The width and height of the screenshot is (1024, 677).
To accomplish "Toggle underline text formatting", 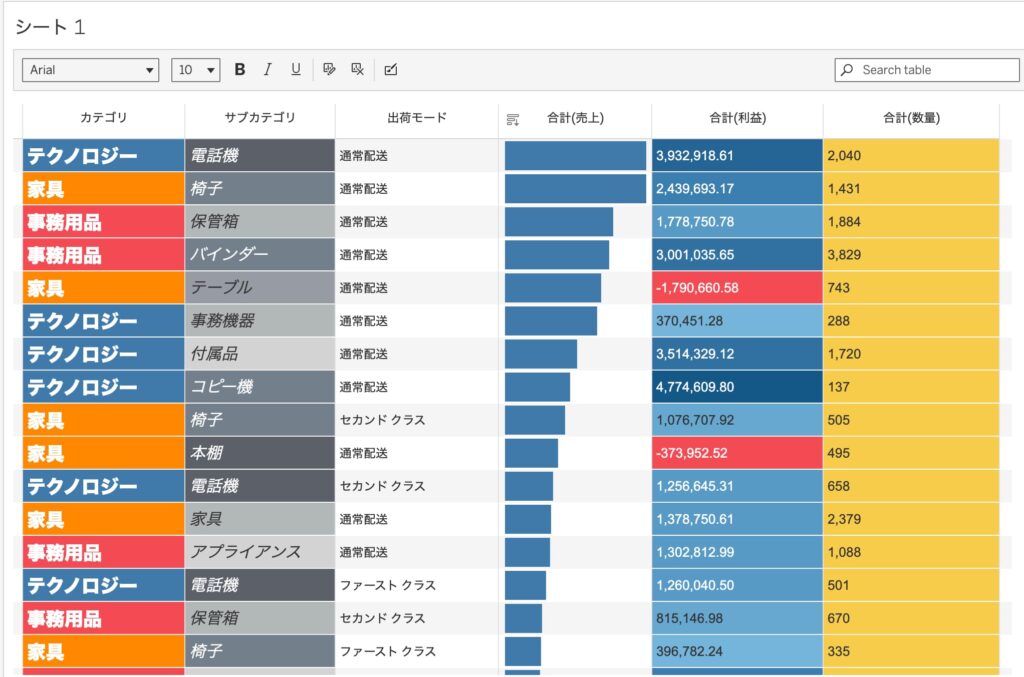I will [x=296, y=70].
